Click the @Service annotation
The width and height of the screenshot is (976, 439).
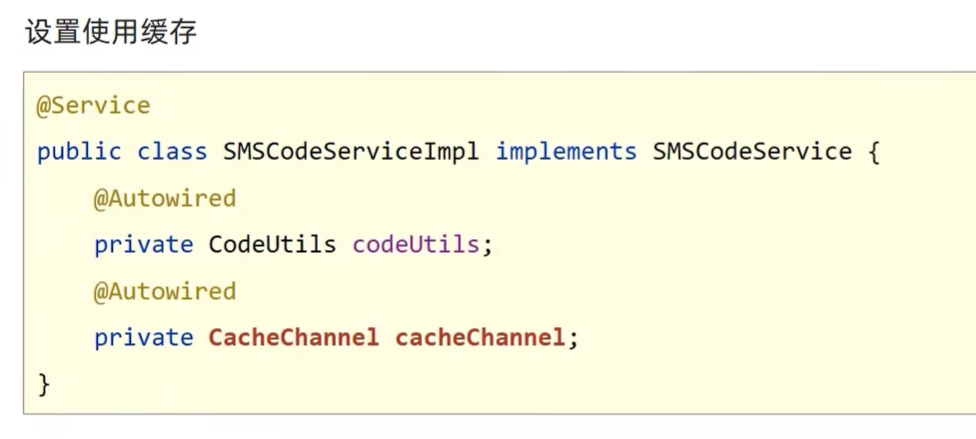(x=93, y=106)
